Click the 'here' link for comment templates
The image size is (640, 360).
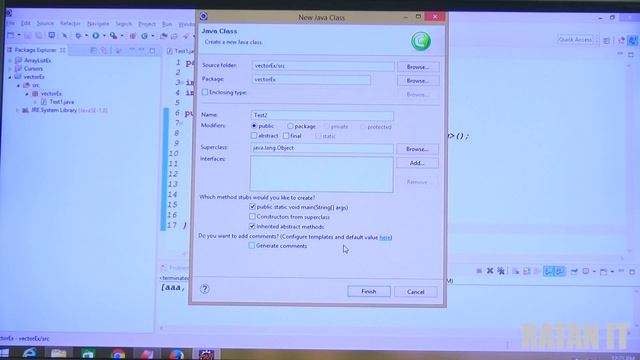point(385,237)
